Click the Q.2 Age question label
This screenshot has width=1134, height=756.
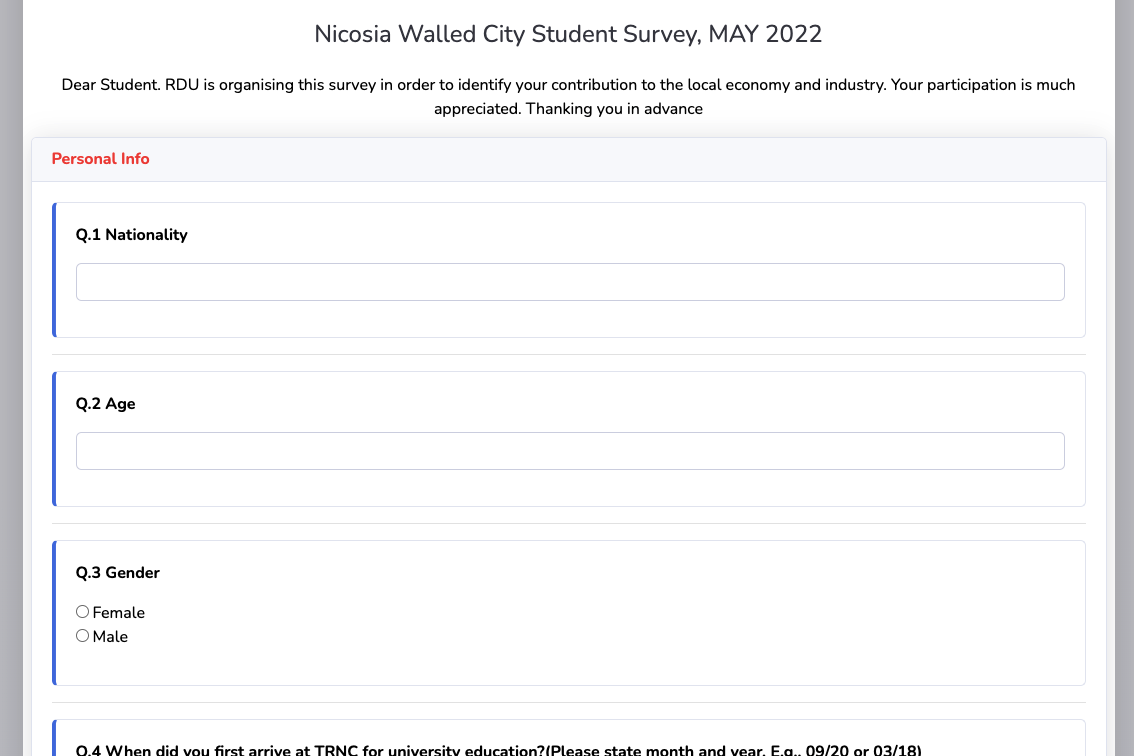click(x=106, y=404)
